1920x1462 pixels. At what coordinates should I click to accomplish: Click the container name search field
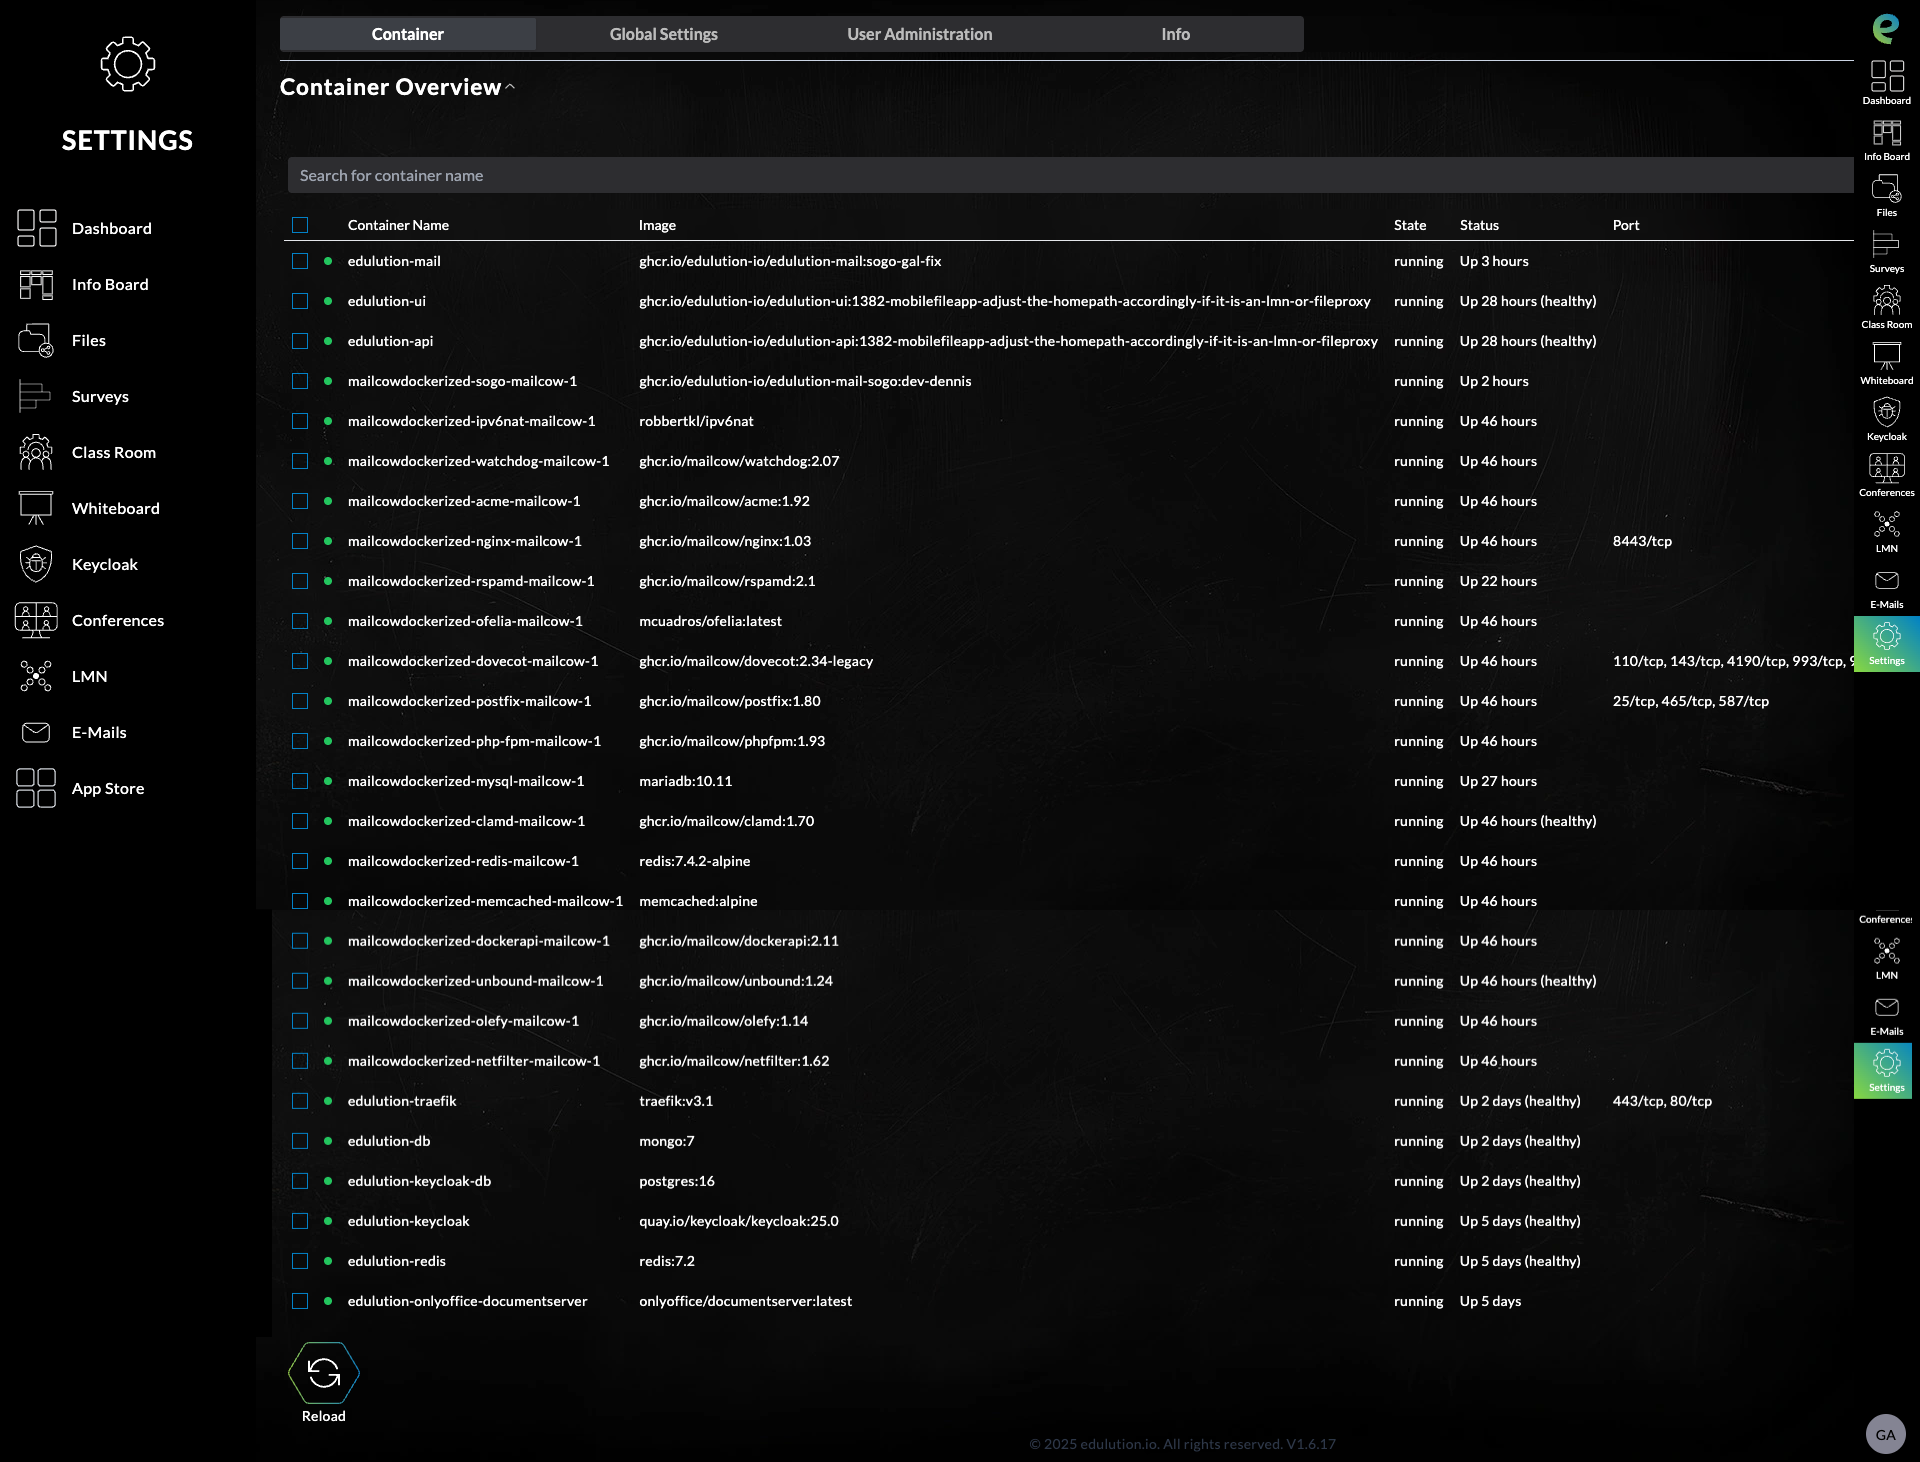pos(1070,175)
